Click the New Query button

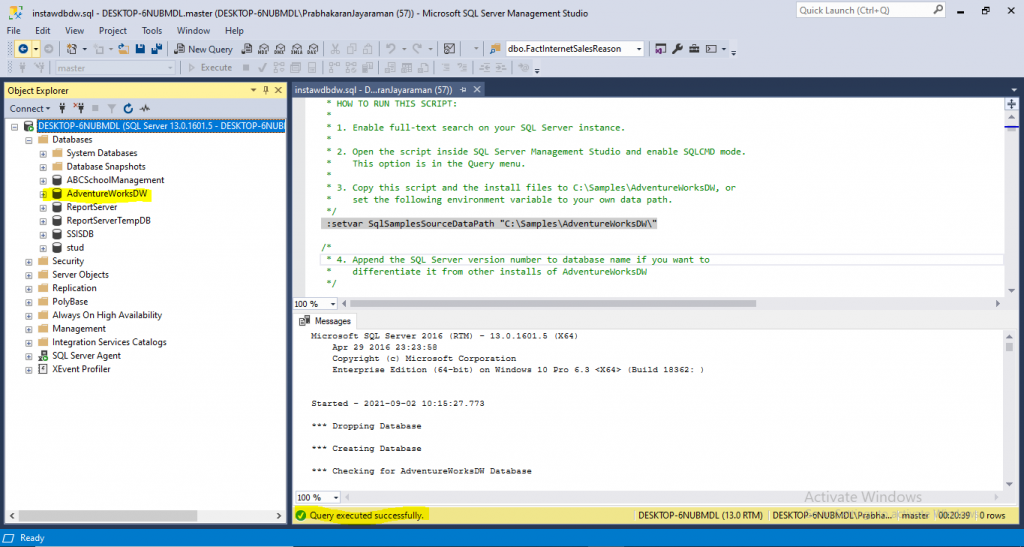203,49
